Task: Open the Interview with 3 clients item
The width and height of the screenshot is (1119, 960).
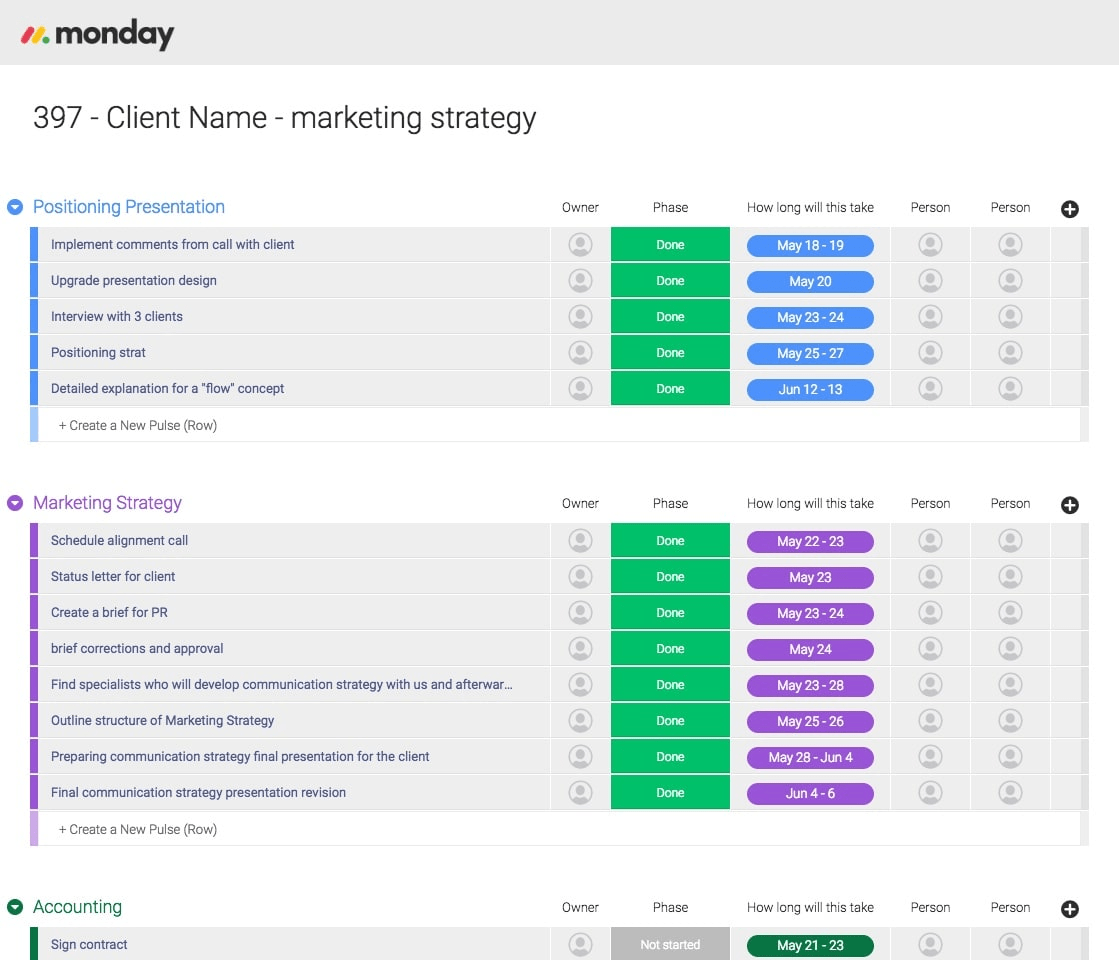Action: (x=117, y=317)
